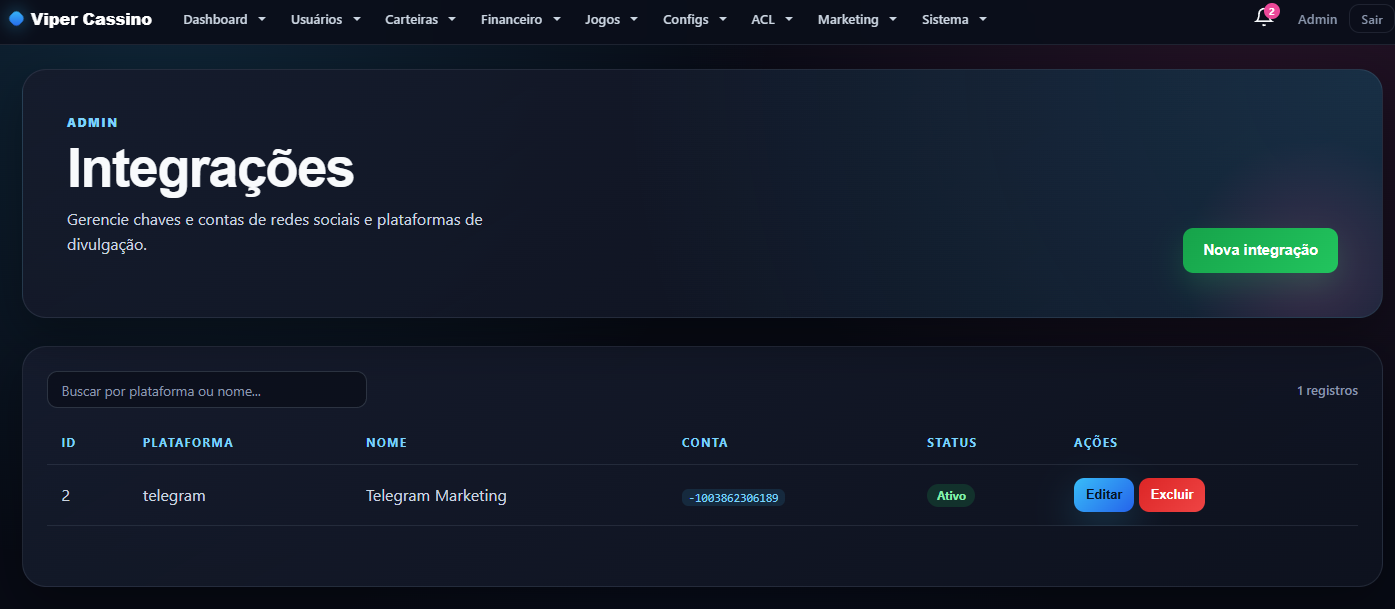Delete the Telegram integration with Excluir
The image size is (1395, 609).
coord(1172,495)
